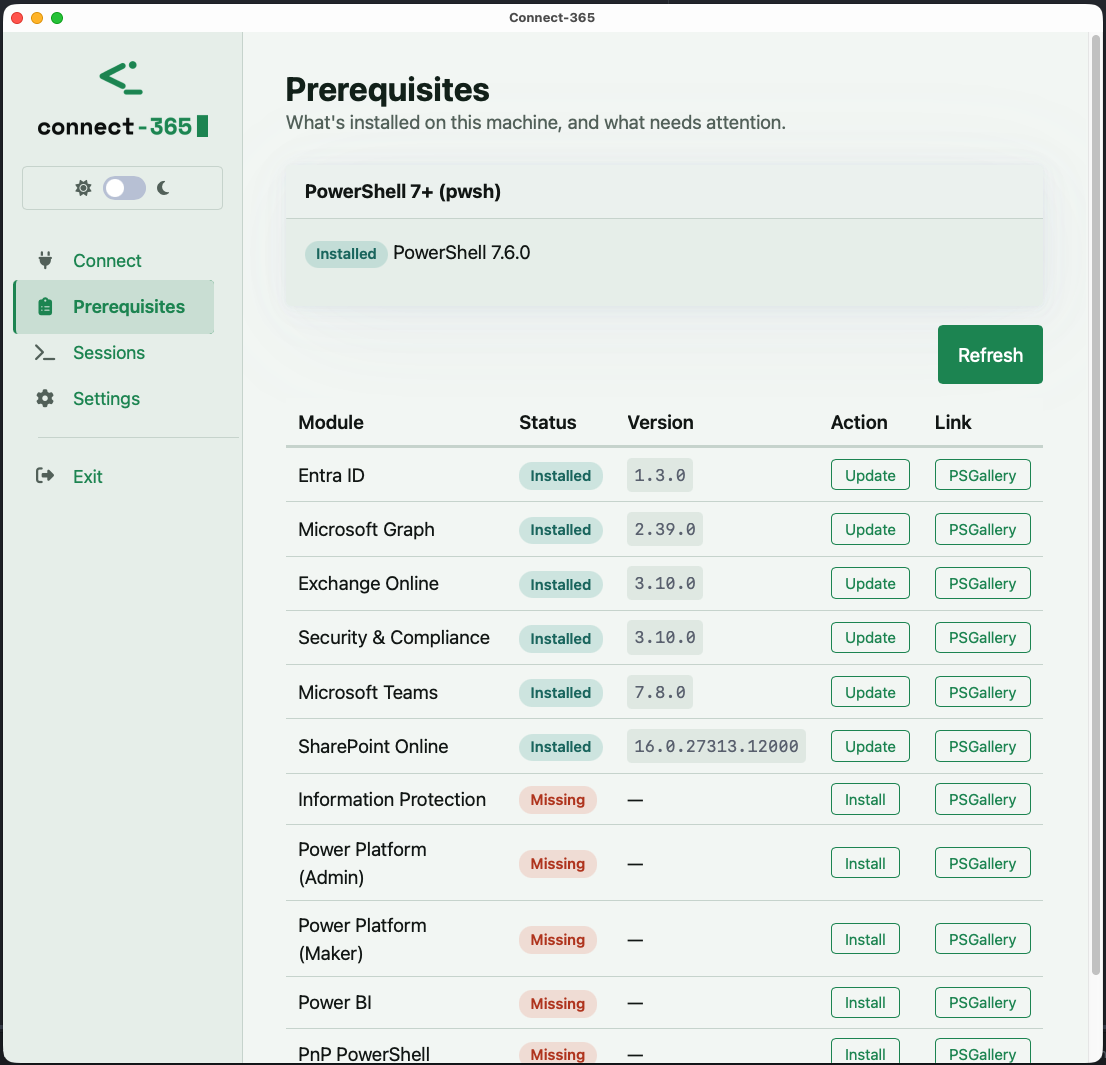Update the Security & Compliance module

tap(870, 638)
